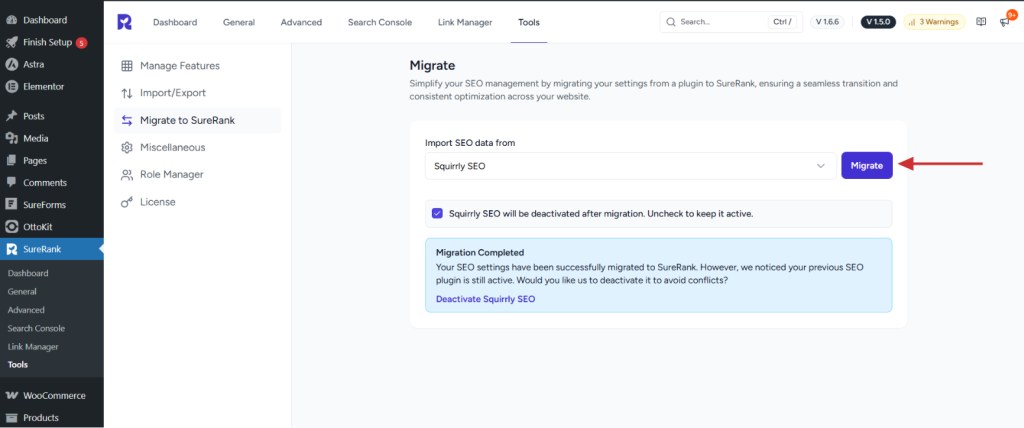Open SureRank Dashboard submenu in WordPress sidebar

pyautogui.click(x=28, y=273)
